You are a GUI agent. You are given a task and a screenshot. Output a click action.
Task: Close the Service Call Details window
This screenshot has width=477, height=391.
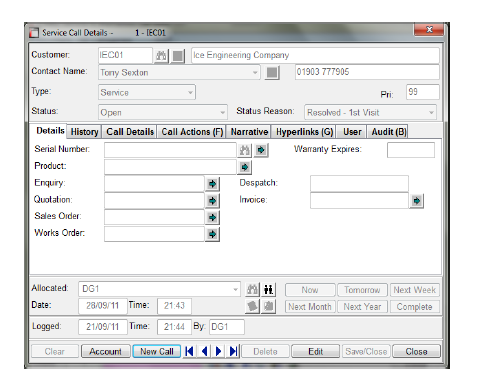pyautogui.click(x=429, y=30)
